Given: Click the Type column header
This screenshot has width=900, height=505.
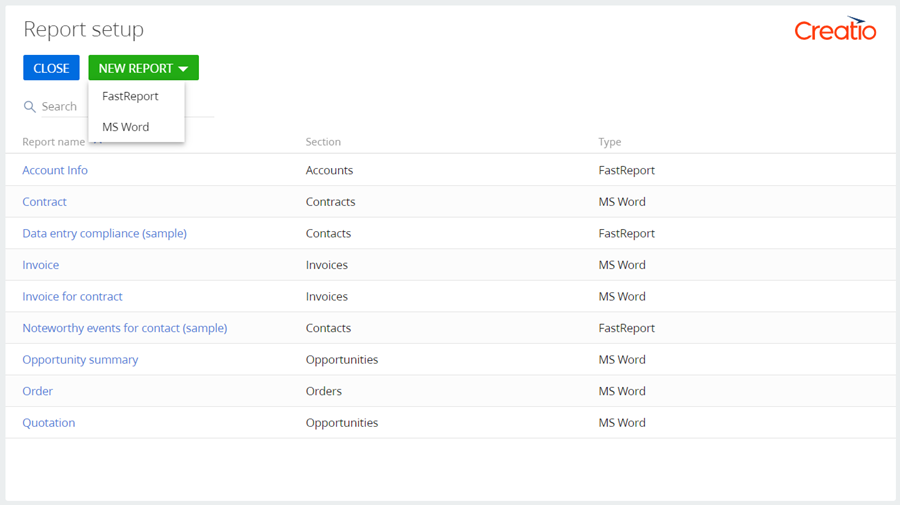Looking at the screenshot, I should point(610,142).
